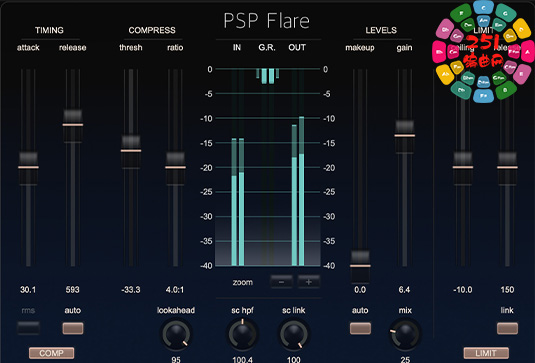
Task: Toggle the COMP section button
Action: pos(52,353)
